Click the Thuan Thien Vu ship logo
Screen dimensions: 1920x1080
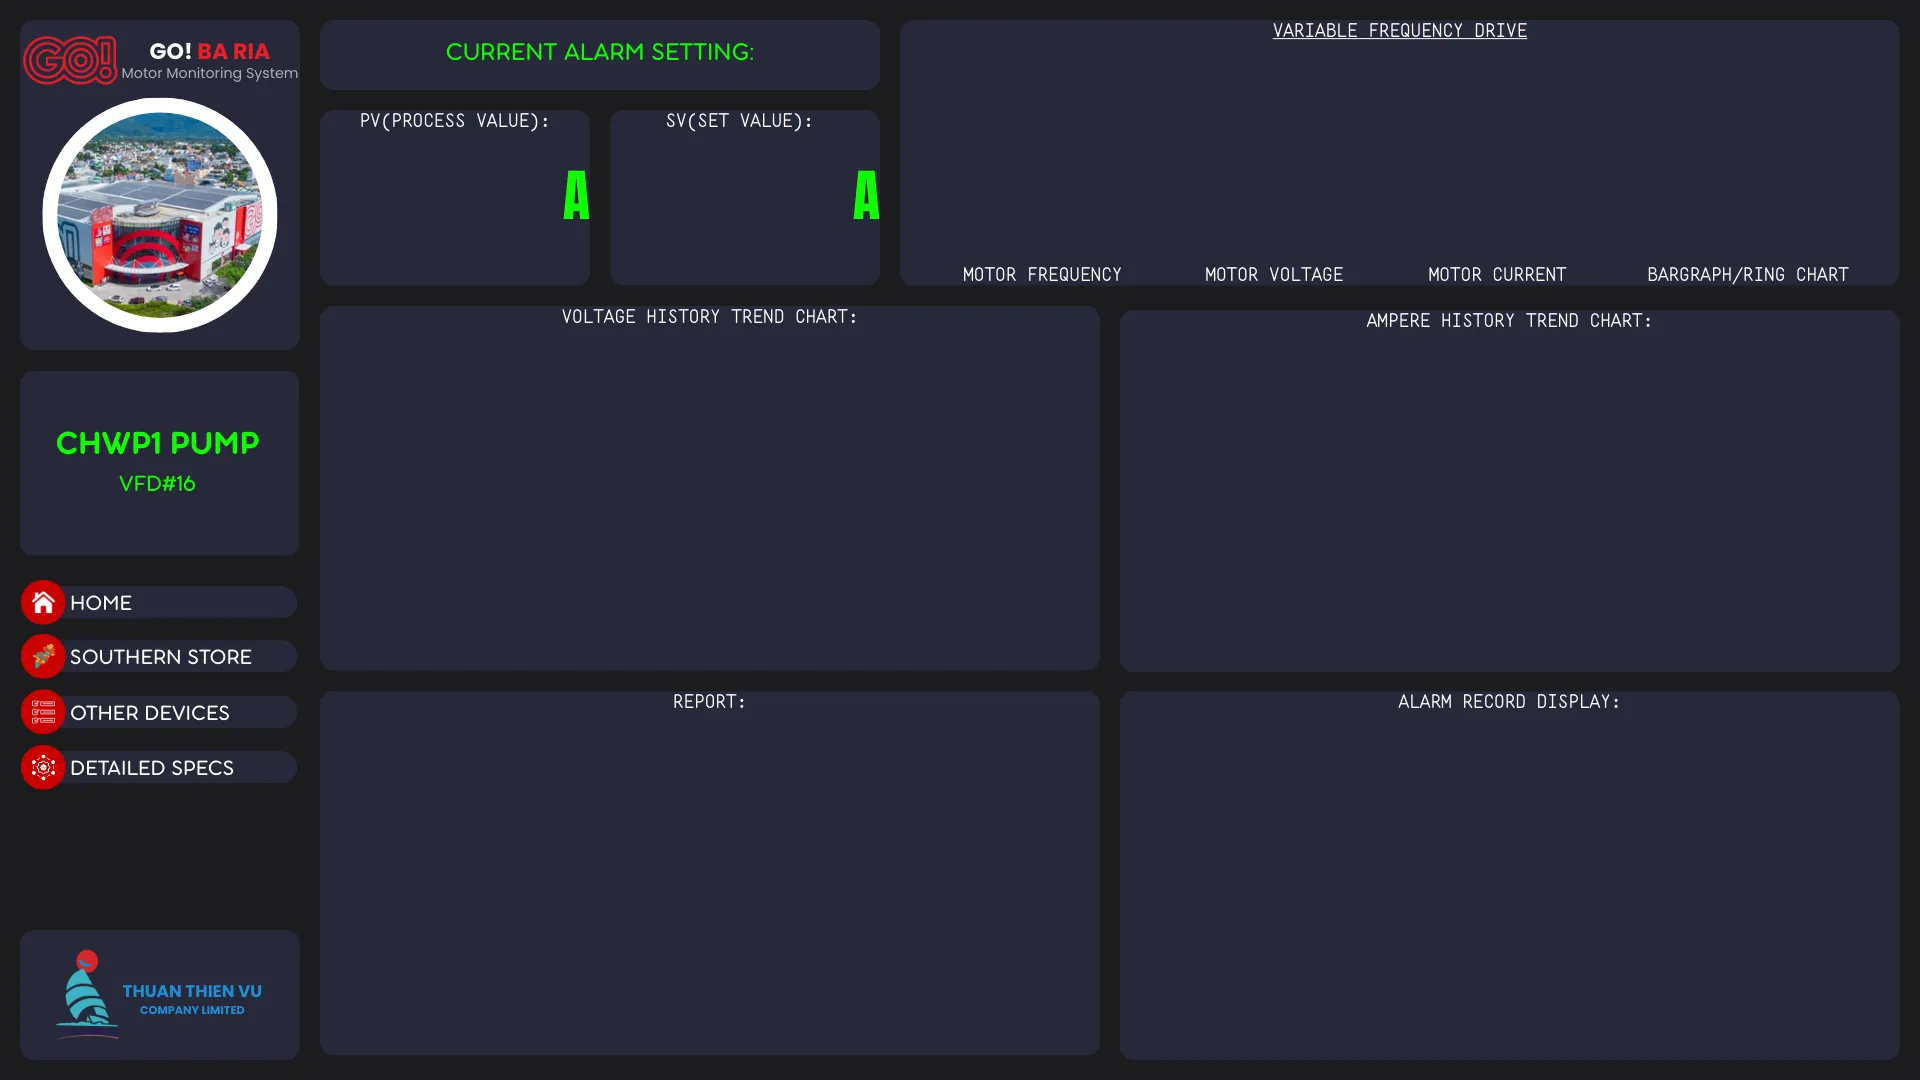coord(87,994)
